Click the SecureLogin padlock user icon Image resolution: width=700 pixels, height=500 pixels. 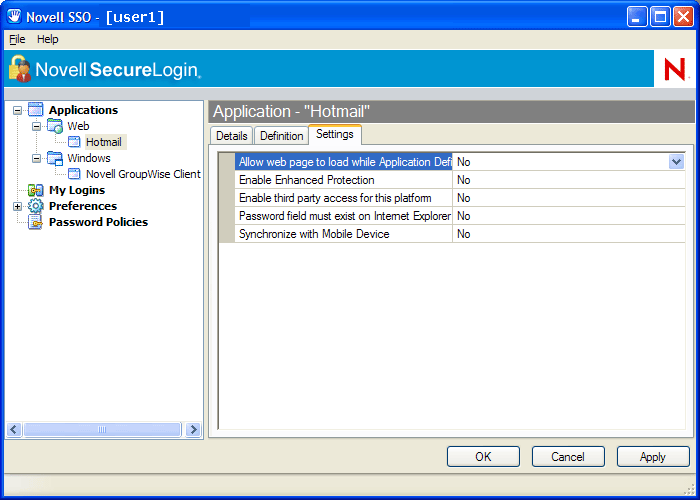point(20,69)
